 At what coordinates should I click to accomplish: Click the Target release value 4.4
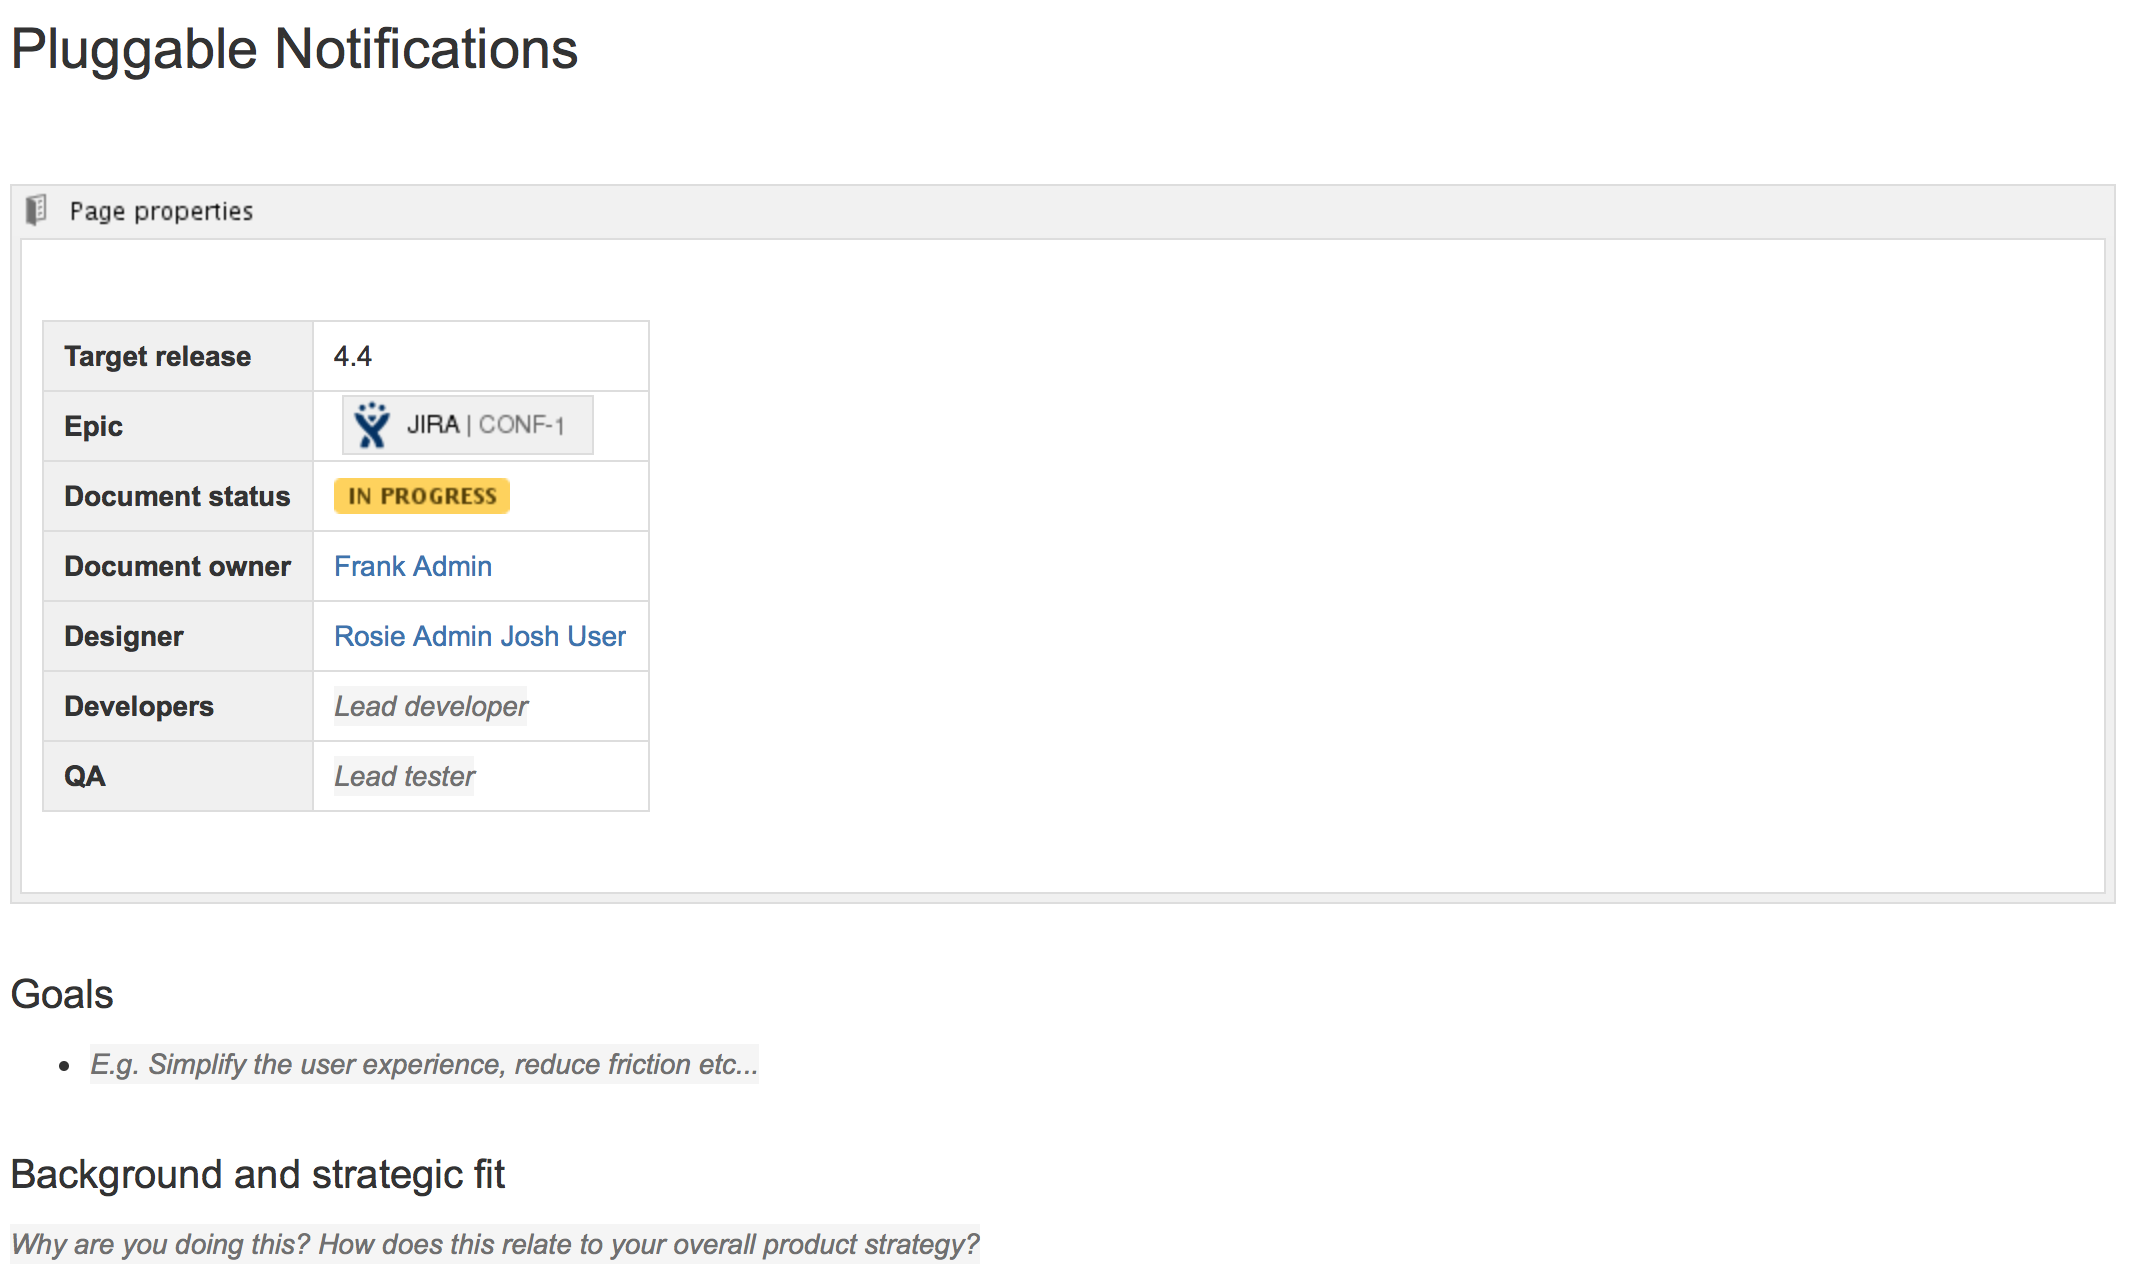352,356
